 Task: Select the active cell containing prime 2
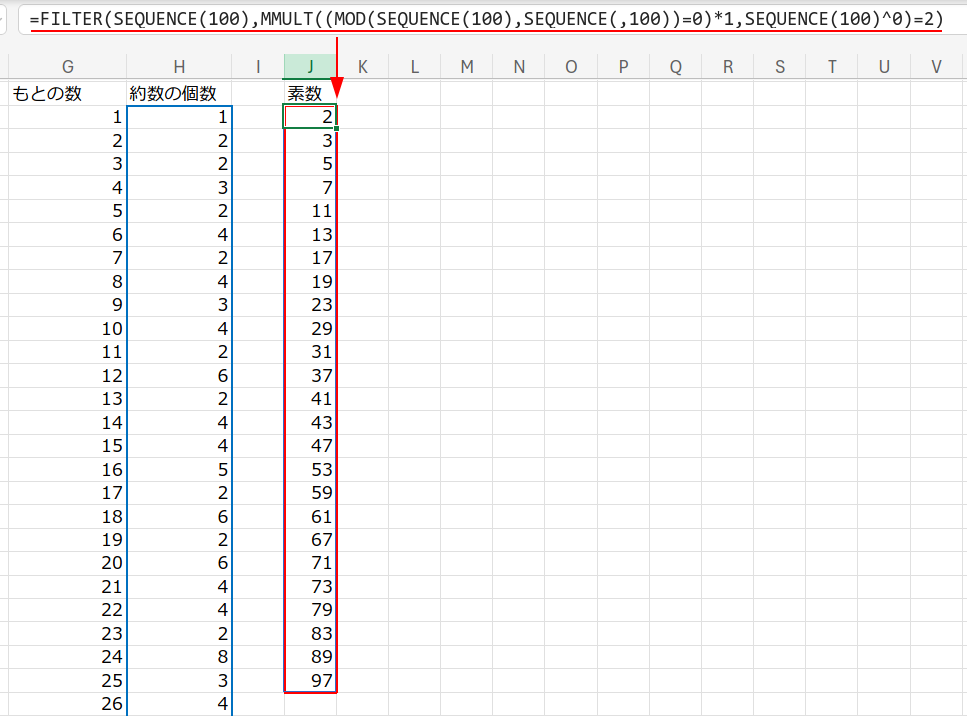pyautogui.click(x=311, y=117)
